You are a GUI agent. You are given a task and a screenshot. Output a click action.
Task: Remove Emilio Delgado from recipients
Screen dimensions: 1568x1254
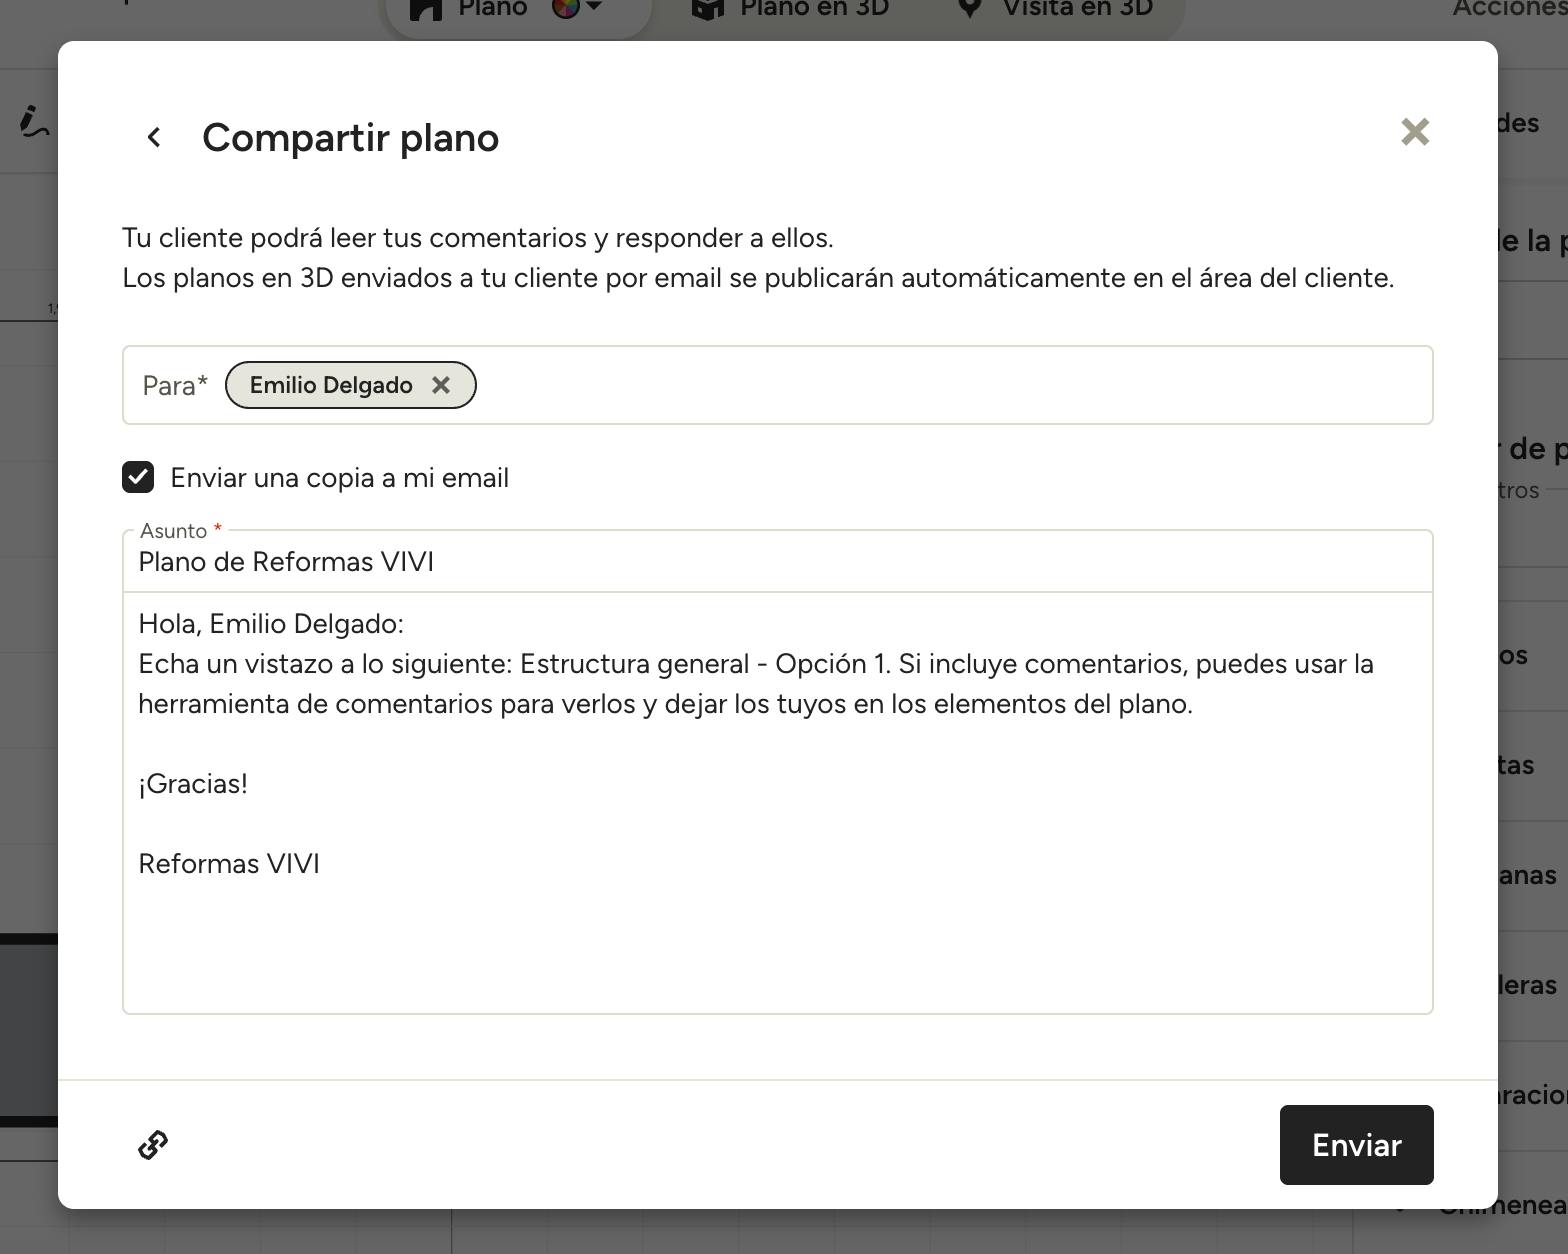[x=441, y=385]
